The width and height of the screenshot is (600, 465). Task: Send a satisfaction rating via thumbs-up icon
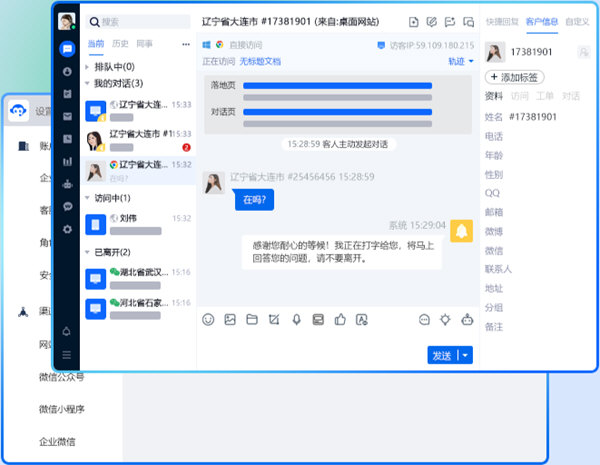(340, 320)
